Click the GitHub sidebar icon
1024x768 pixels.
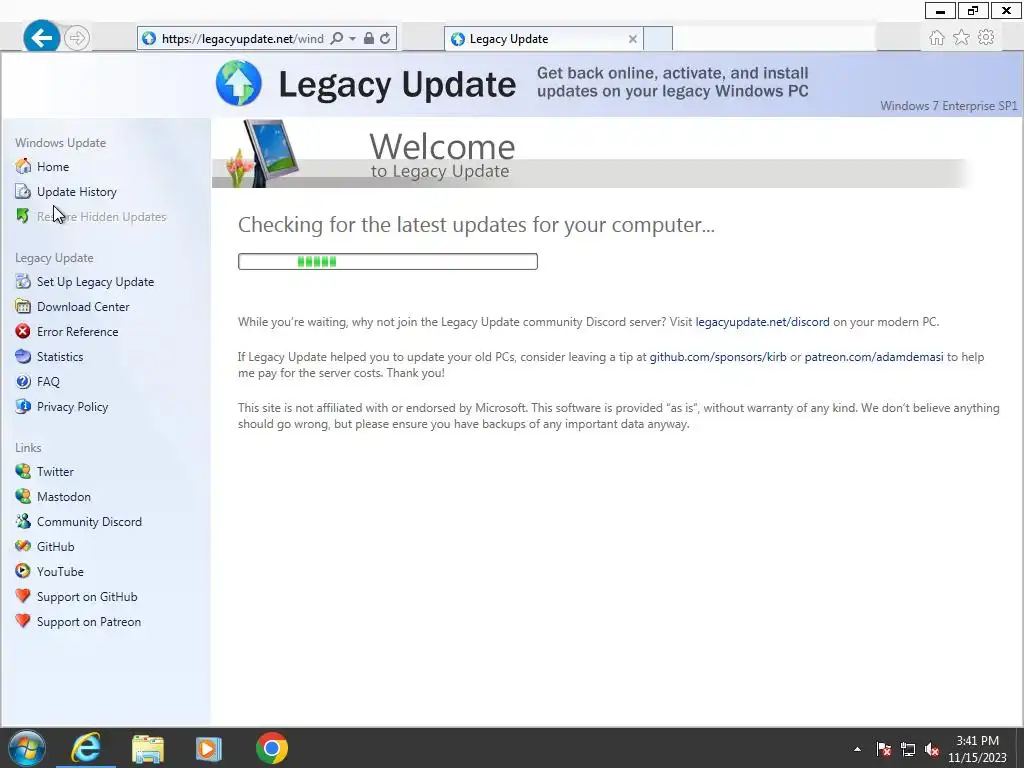[23, 546]
